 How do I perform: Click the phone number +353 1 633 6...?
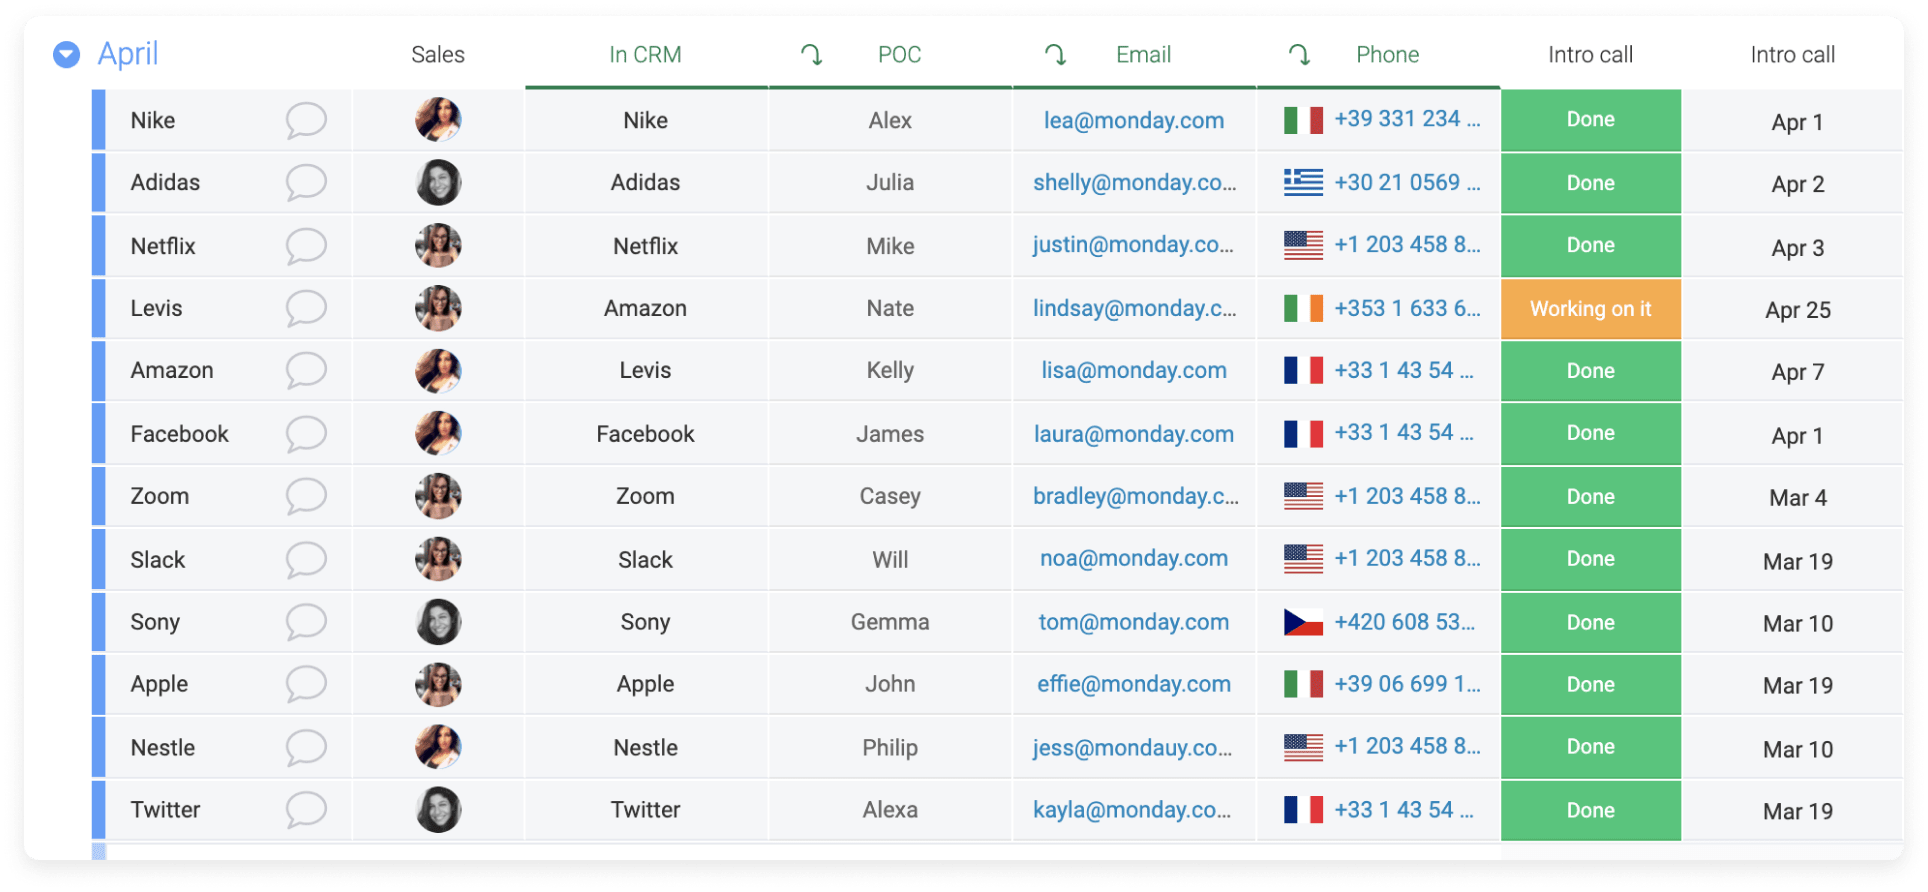pos(1408,309)
